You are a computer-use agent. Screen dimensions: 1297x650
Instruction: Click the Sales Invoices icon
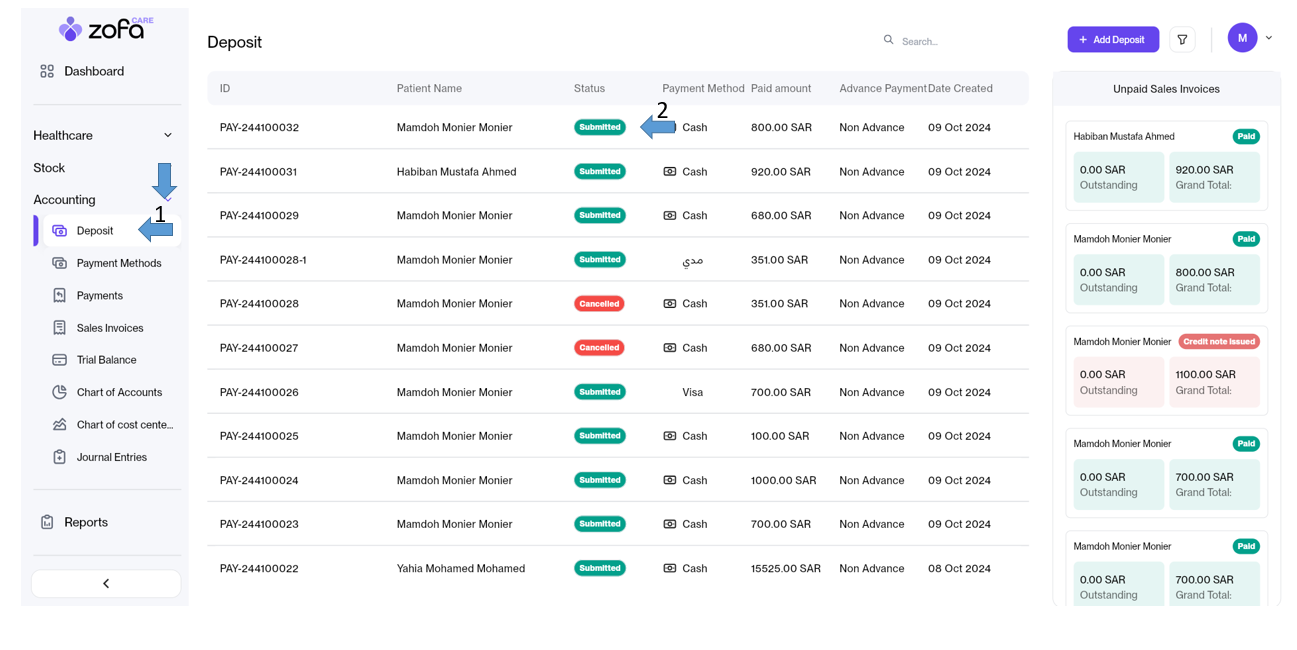(60, 328)
